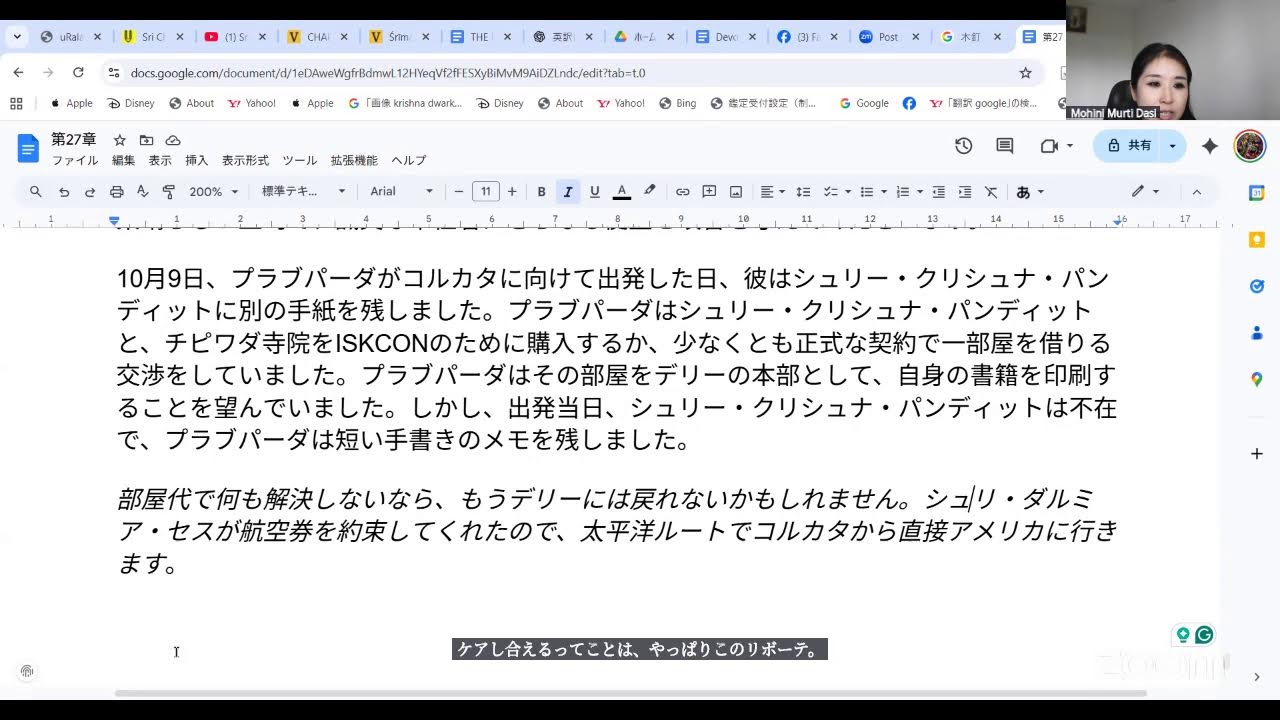Increase the indent
Image resolution: width=1280 pixels, height=720 pixels.
pos(965,192)
